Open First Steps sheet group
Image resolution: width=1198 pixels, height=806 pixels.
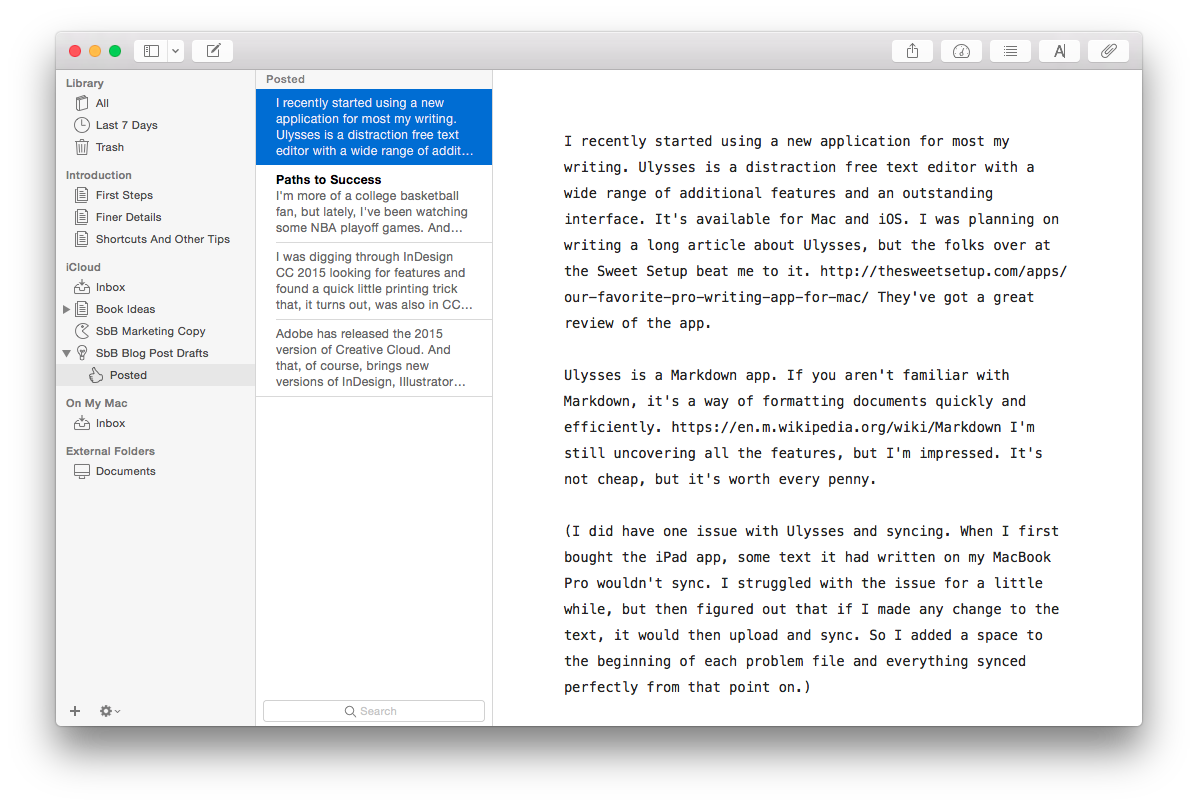pyautogui.click(x=156, y=196)
